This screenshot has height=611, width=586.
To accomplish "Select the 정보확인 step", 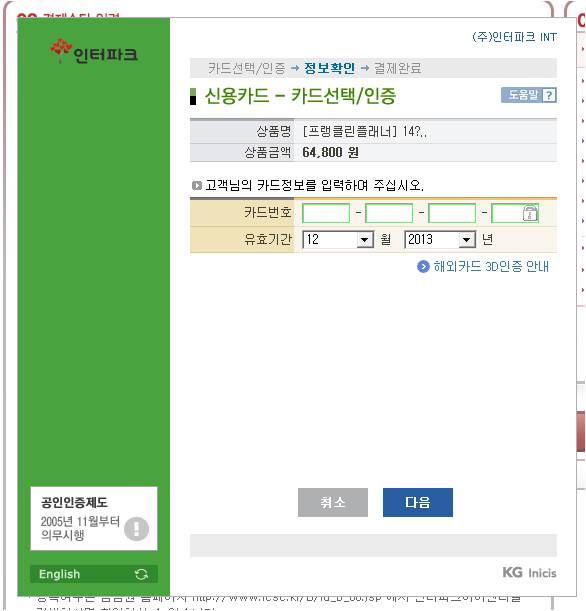I will click(x=330, y=68).
